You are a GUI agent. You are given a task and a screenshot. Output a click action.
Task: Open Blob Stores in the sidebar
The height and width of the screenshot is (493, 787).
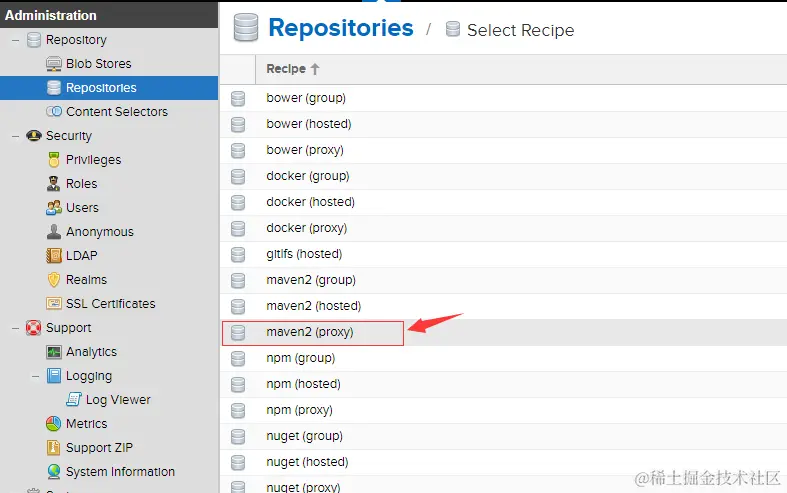[x=98, y=64]
